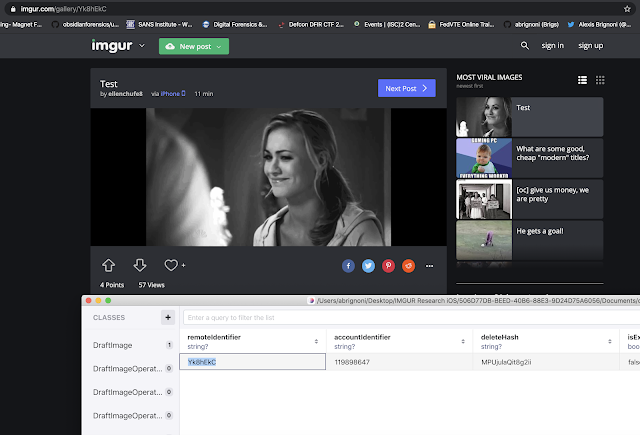This screenshot has height=435, width=640.
Task: Open the Defcon DFIR CTF bookmark
Action: [x=311, y=24]
